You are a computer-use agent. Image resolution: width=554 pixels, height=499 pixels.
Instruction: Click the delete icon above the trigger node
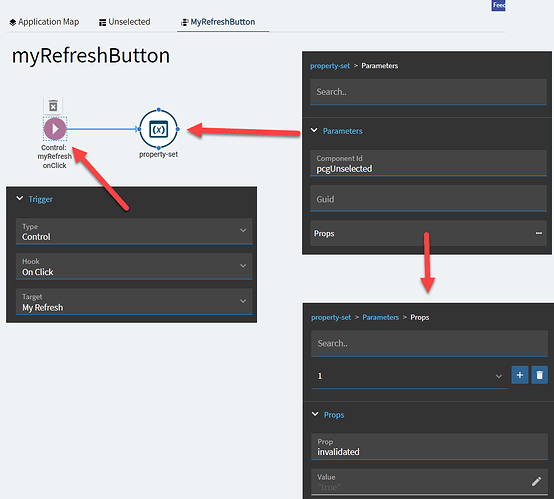(x=53, y=106)
